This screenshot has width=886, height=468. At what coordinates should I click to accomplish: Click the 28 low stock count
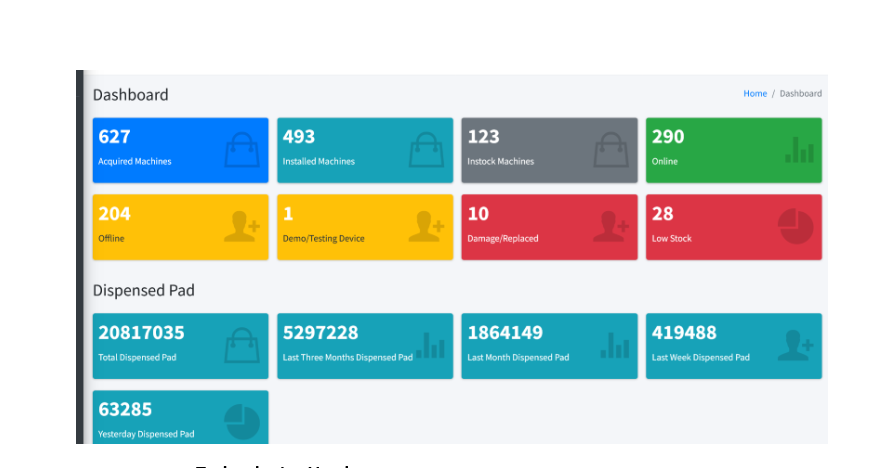click(x=663, y=214)
